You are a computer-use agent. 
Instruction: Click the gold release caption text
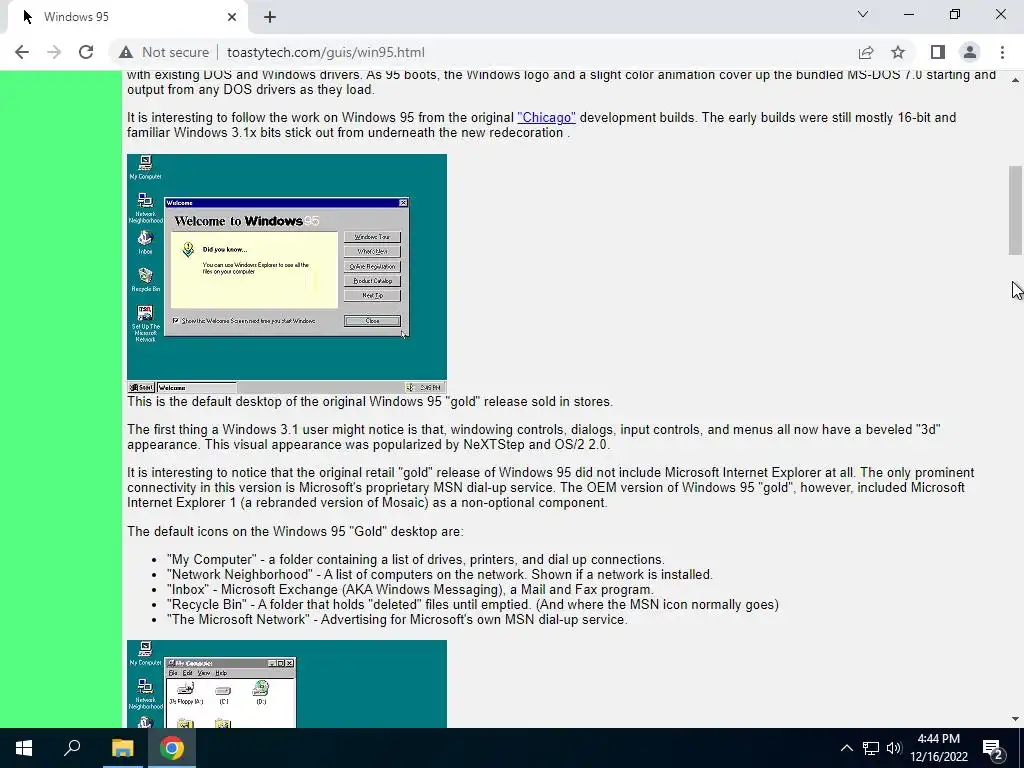[370, 402]
